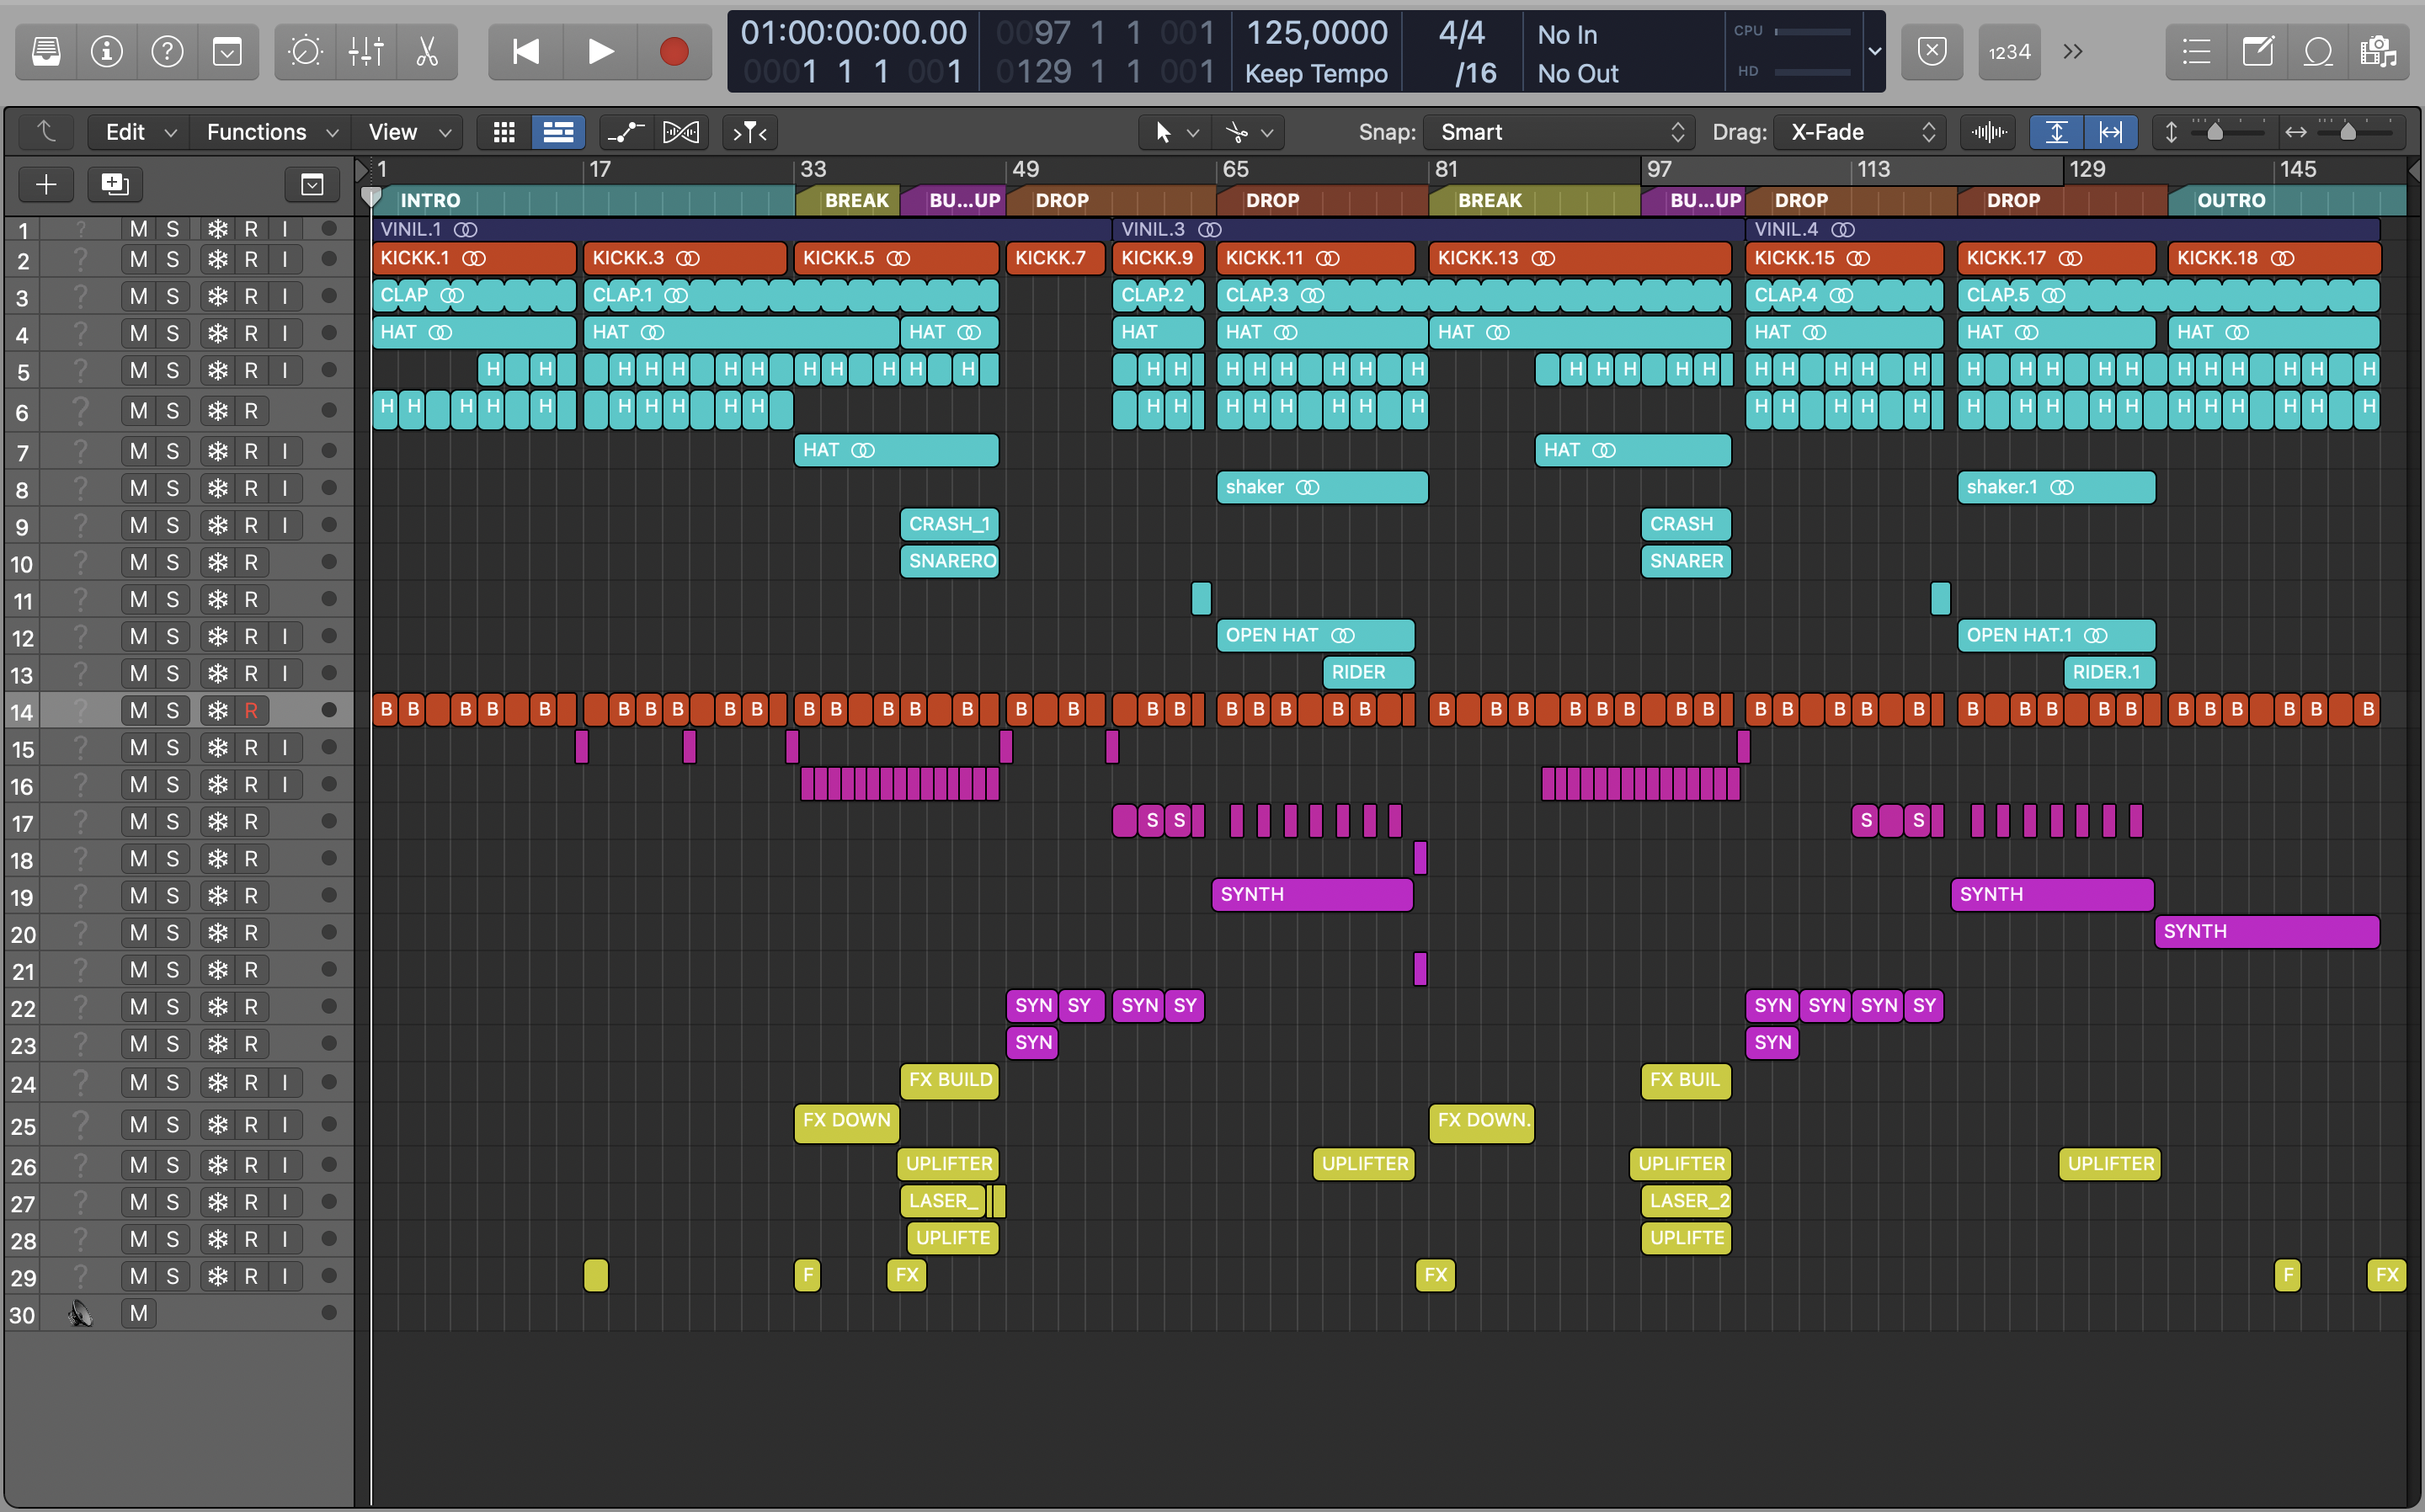Open the pointer tool menu
Viewport: 2425px width, 1512px height.
(1175, 132)
